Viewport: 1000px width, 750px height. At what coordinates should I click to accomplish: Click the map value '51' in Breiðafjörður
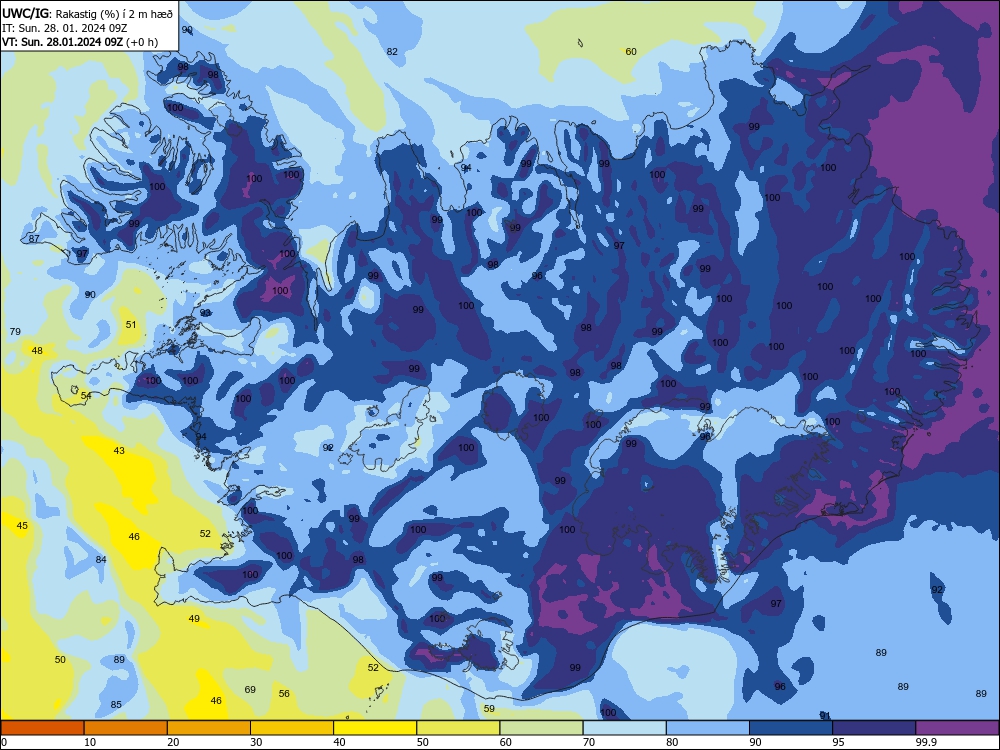(x=131, y=325)
